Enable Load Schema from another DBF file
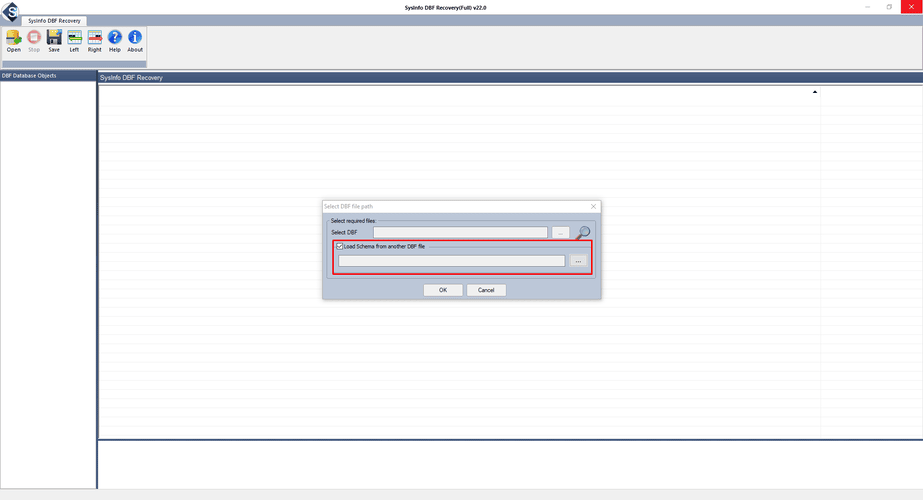Screen dimensions: 923x500 pyautogui.click(x=340, y=247)
